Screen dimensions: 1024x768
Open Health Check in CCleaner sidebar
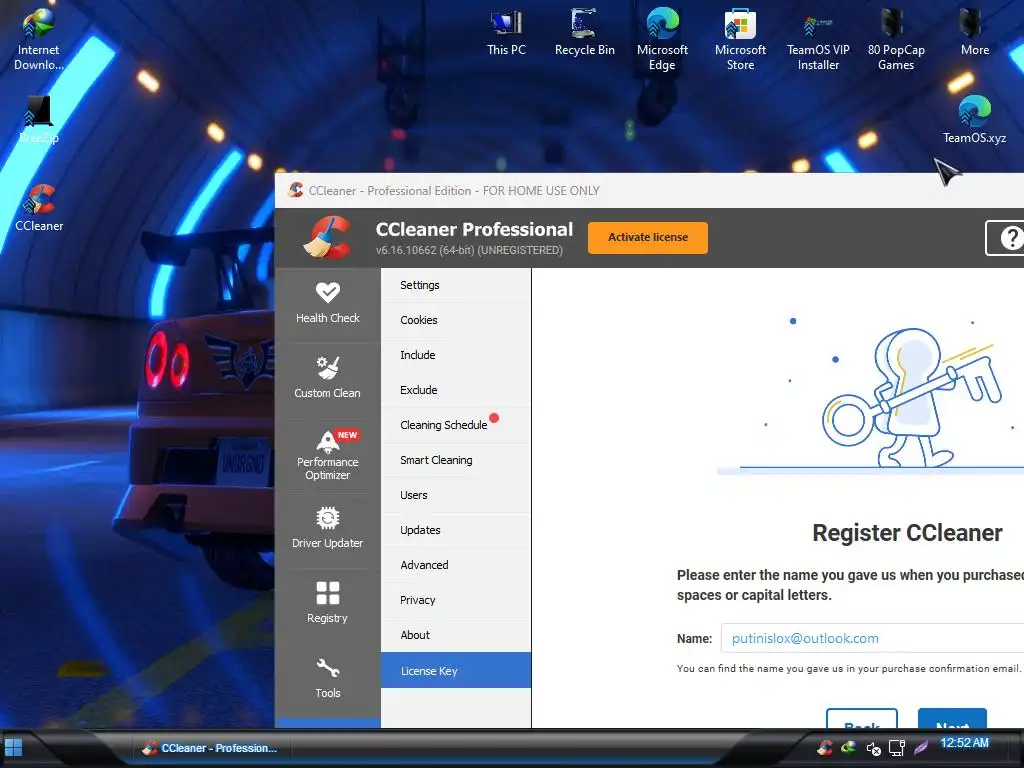[327, 304]
